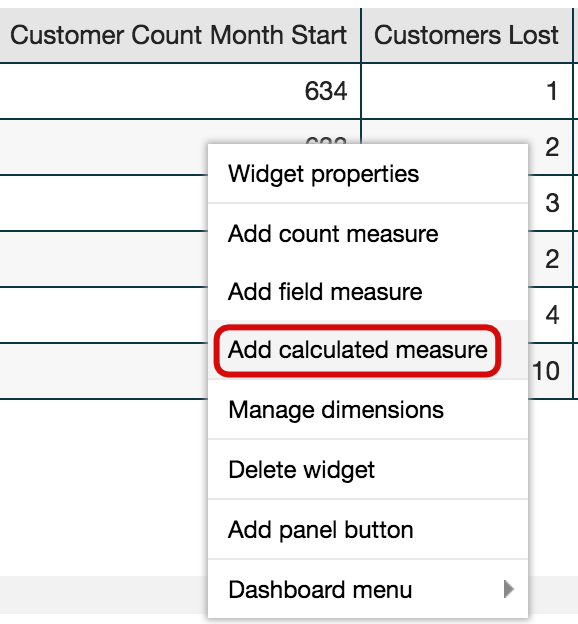Click empty area below the table
This screenshot has width=578, height=624.
103,486
